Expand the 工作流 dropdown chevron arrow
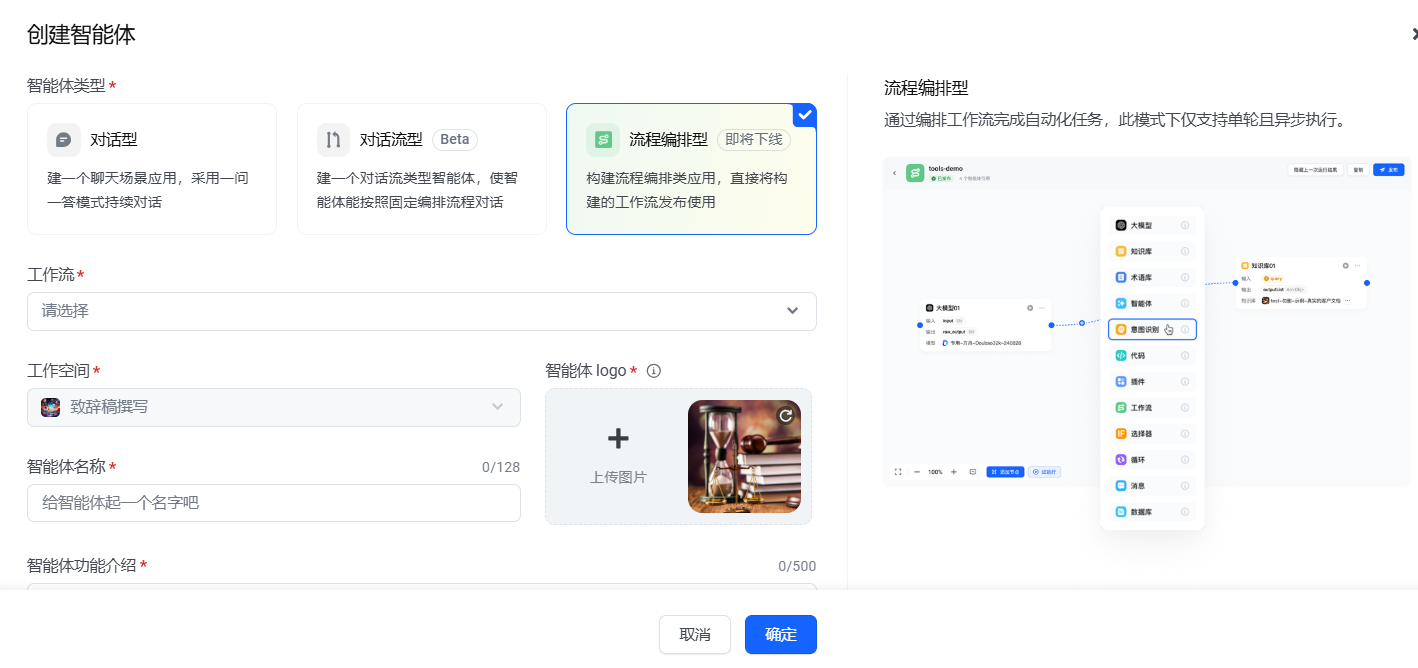 792,311
